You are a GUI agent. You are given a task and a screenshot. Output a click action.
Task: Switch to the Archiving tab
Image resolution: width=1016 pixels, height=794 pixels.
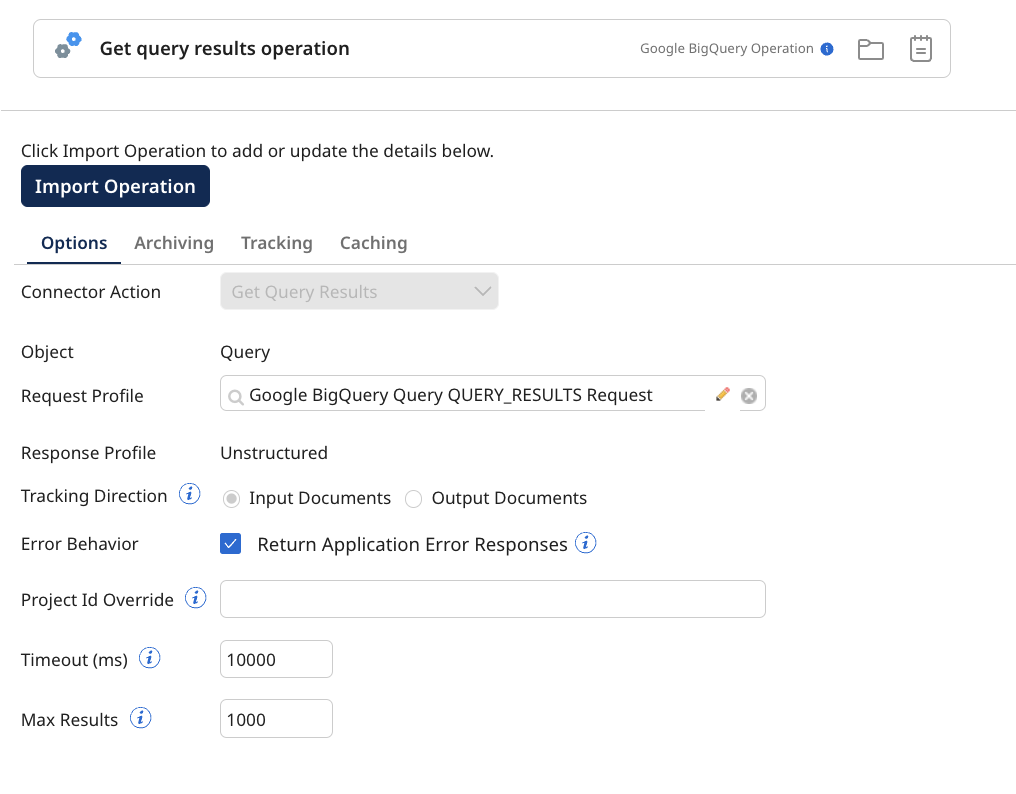[173, 243]
